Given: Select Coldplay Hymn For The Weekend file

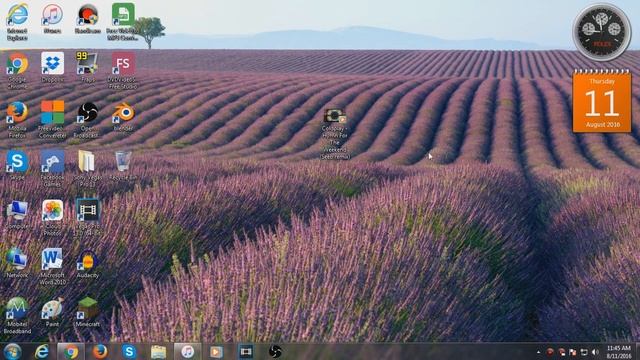Looking at the screenshot, I should (x=335, y=133).
